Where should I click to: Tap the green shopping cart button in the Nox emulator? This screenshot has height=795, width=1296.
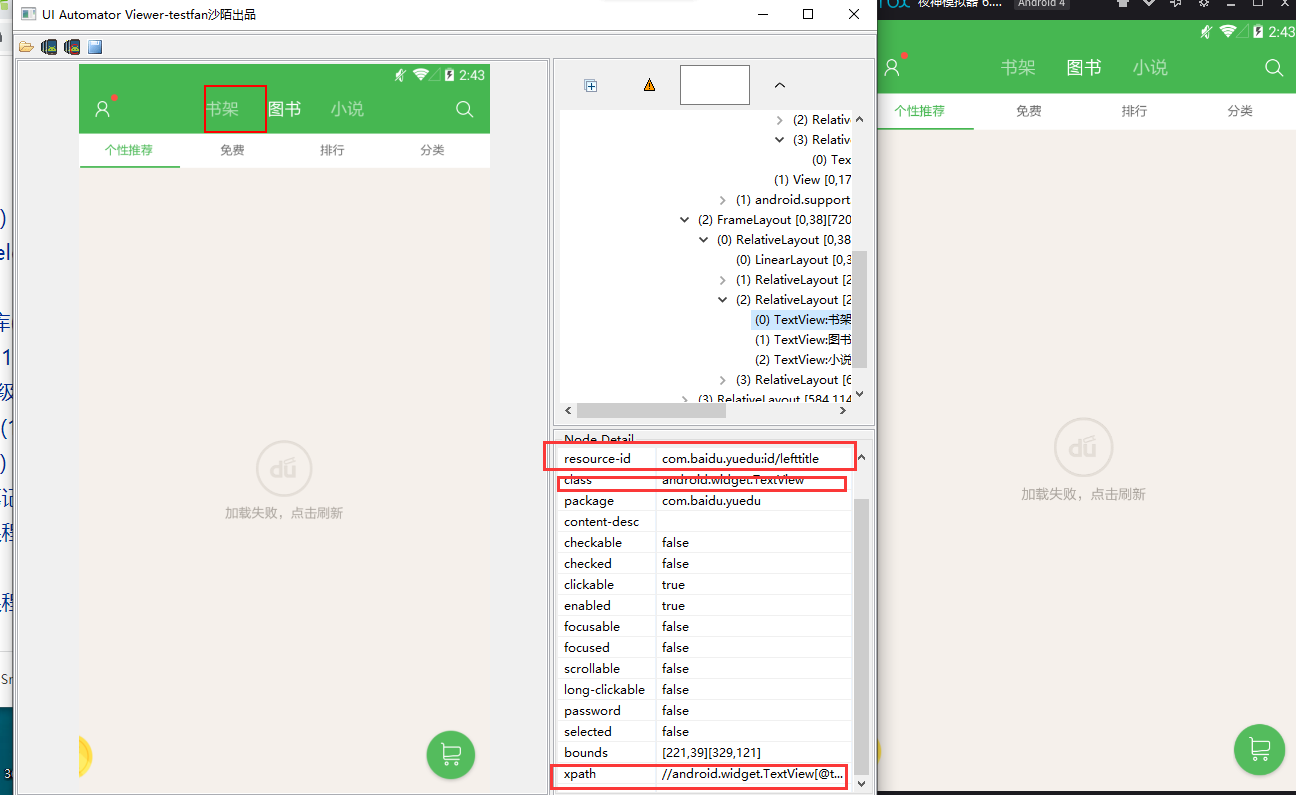1259,749
